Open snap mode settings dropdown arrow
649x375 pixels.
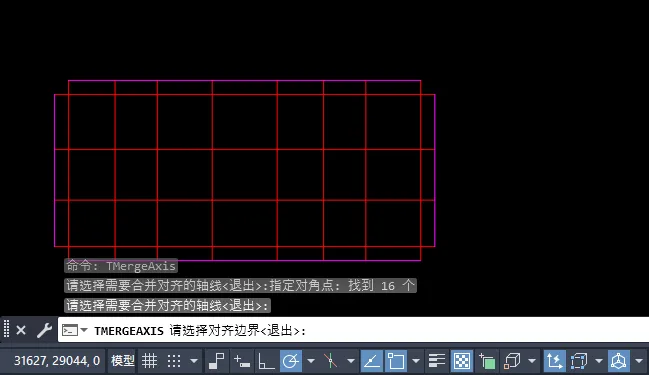(194, 361)
